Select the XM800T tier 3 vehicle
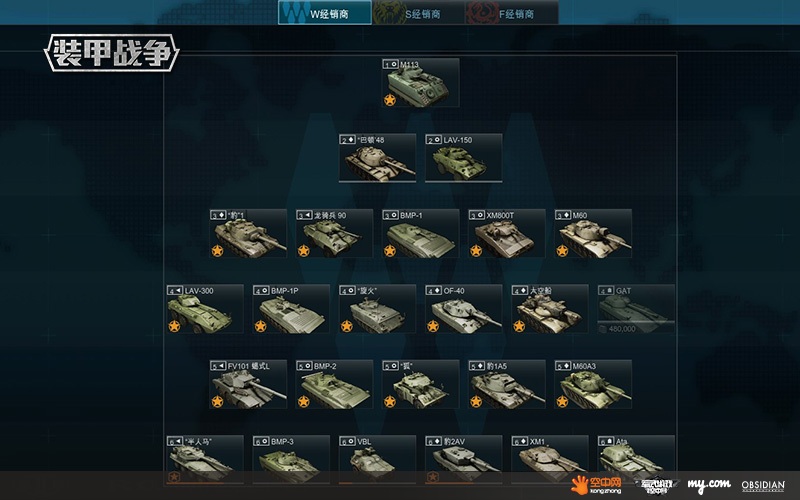800x500 pixels. pos(507,233)
